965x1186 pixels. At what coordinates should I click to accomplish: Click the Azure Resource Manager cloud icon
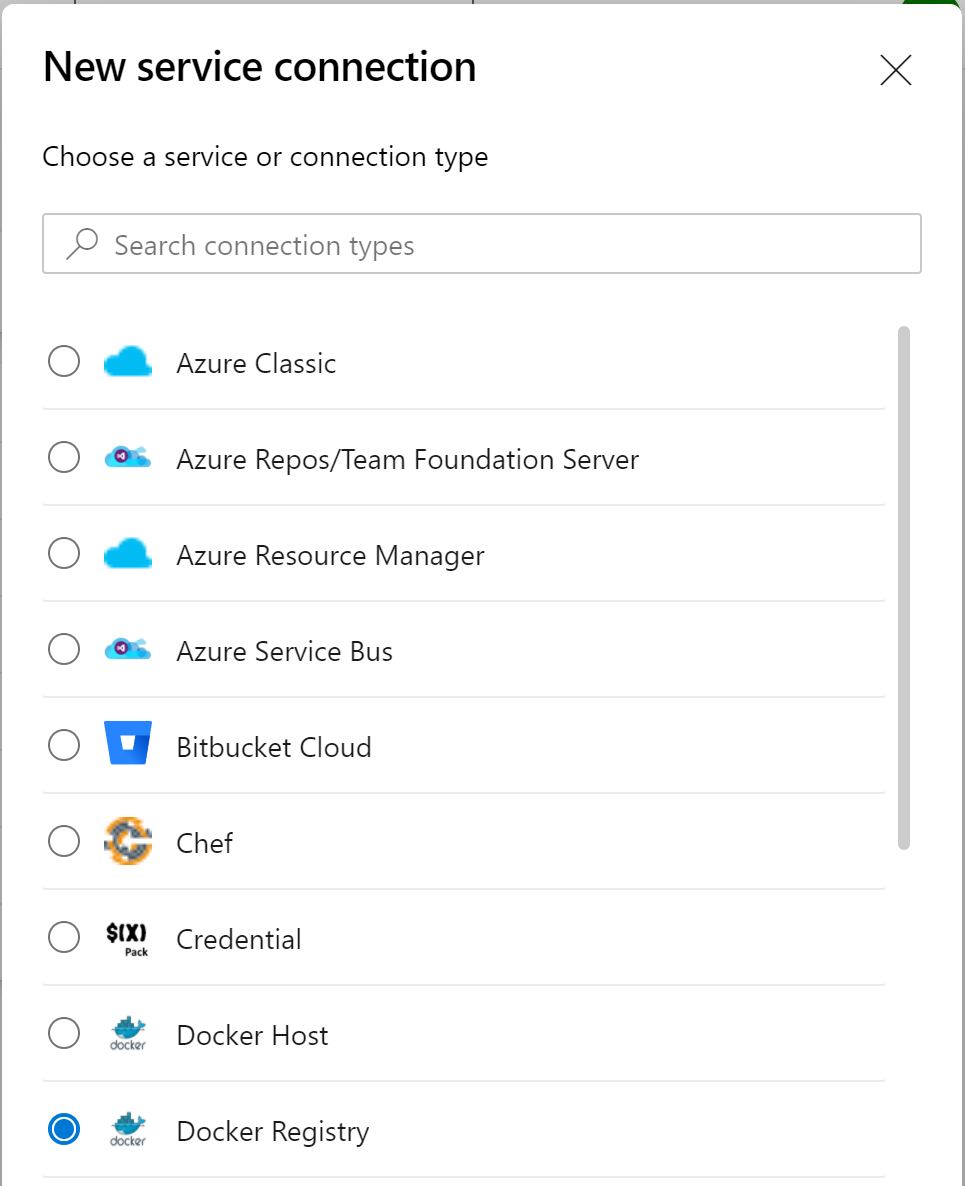[128, 554]
